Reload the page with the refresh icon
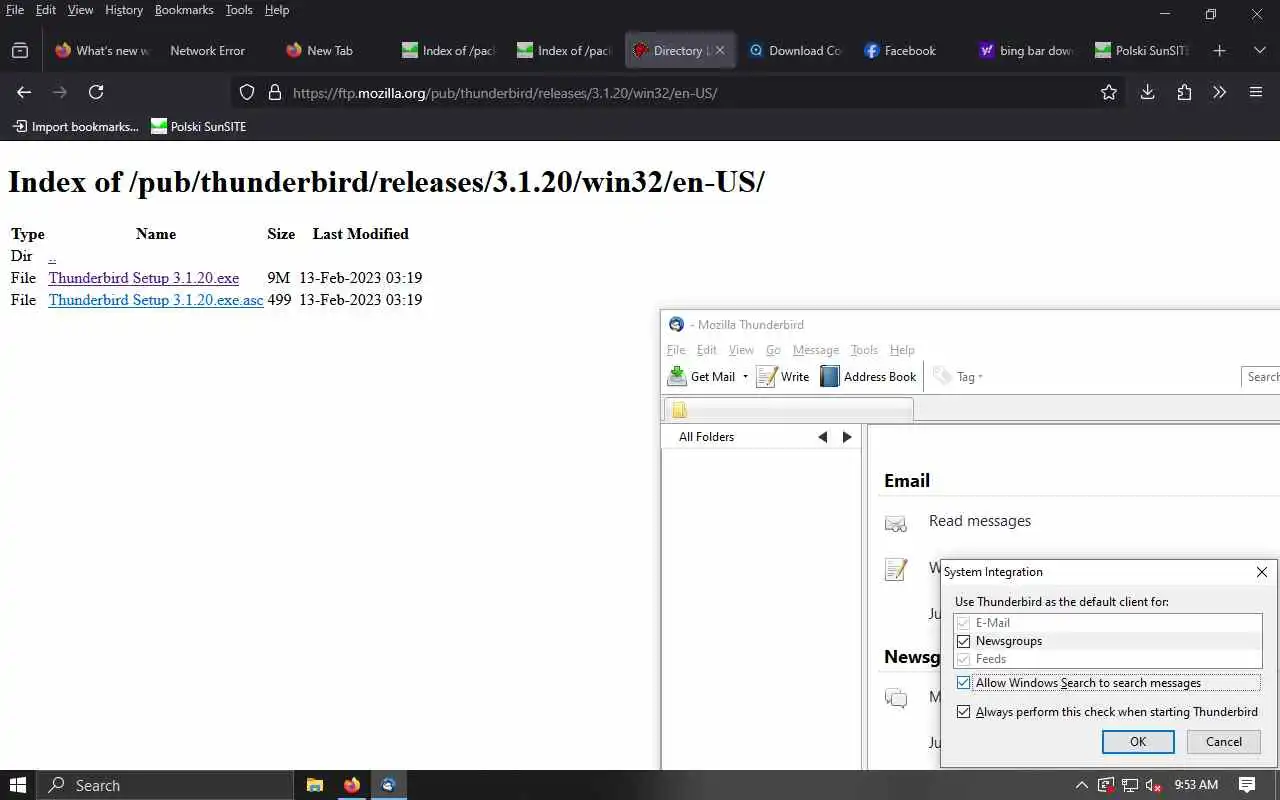The image size is (1280, 800). pos(96,92)
